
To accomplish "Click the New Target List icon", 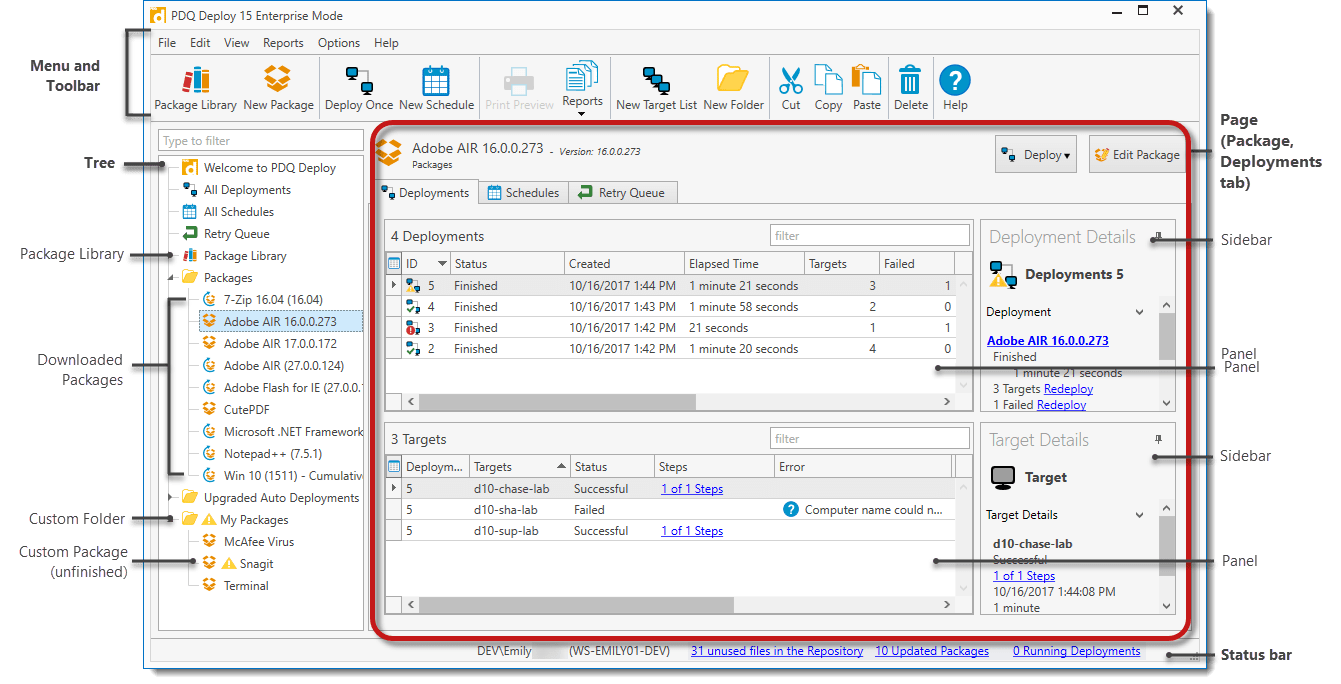I will [x=655, y=87].
